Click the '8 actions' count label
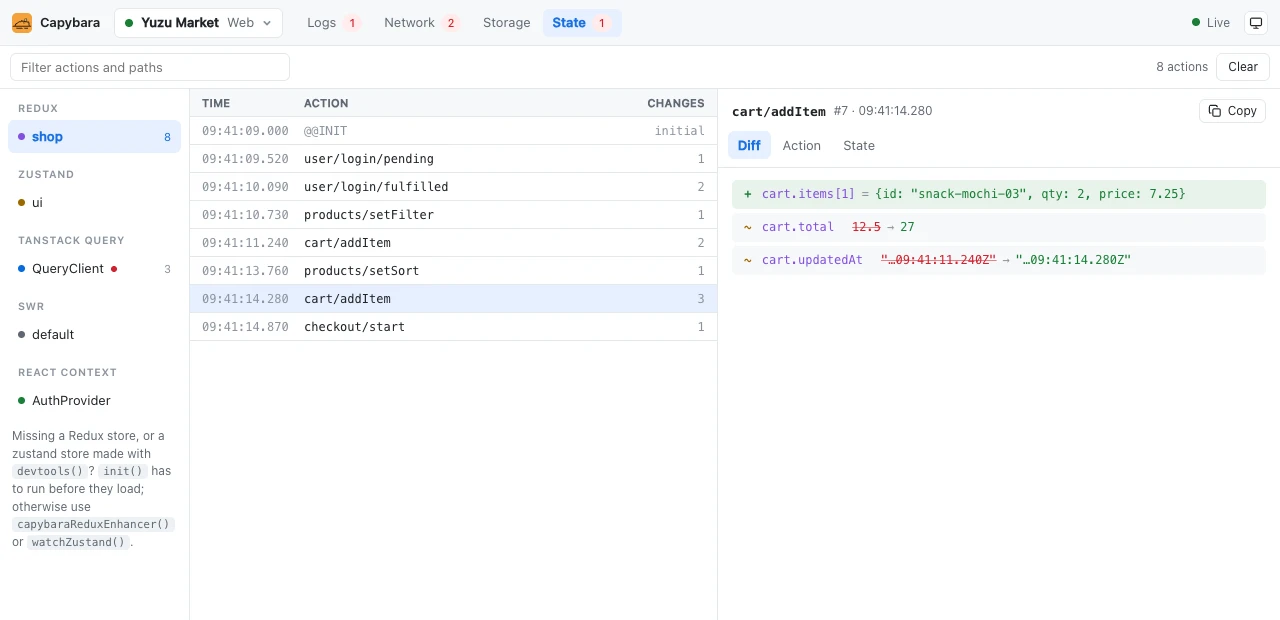1280x620 pixels. click(1182, 67)
